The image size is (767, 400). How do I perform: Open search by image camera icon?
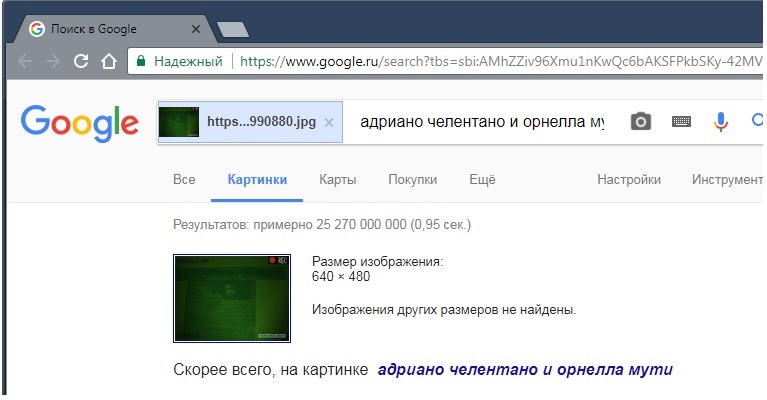coord(641,121)
